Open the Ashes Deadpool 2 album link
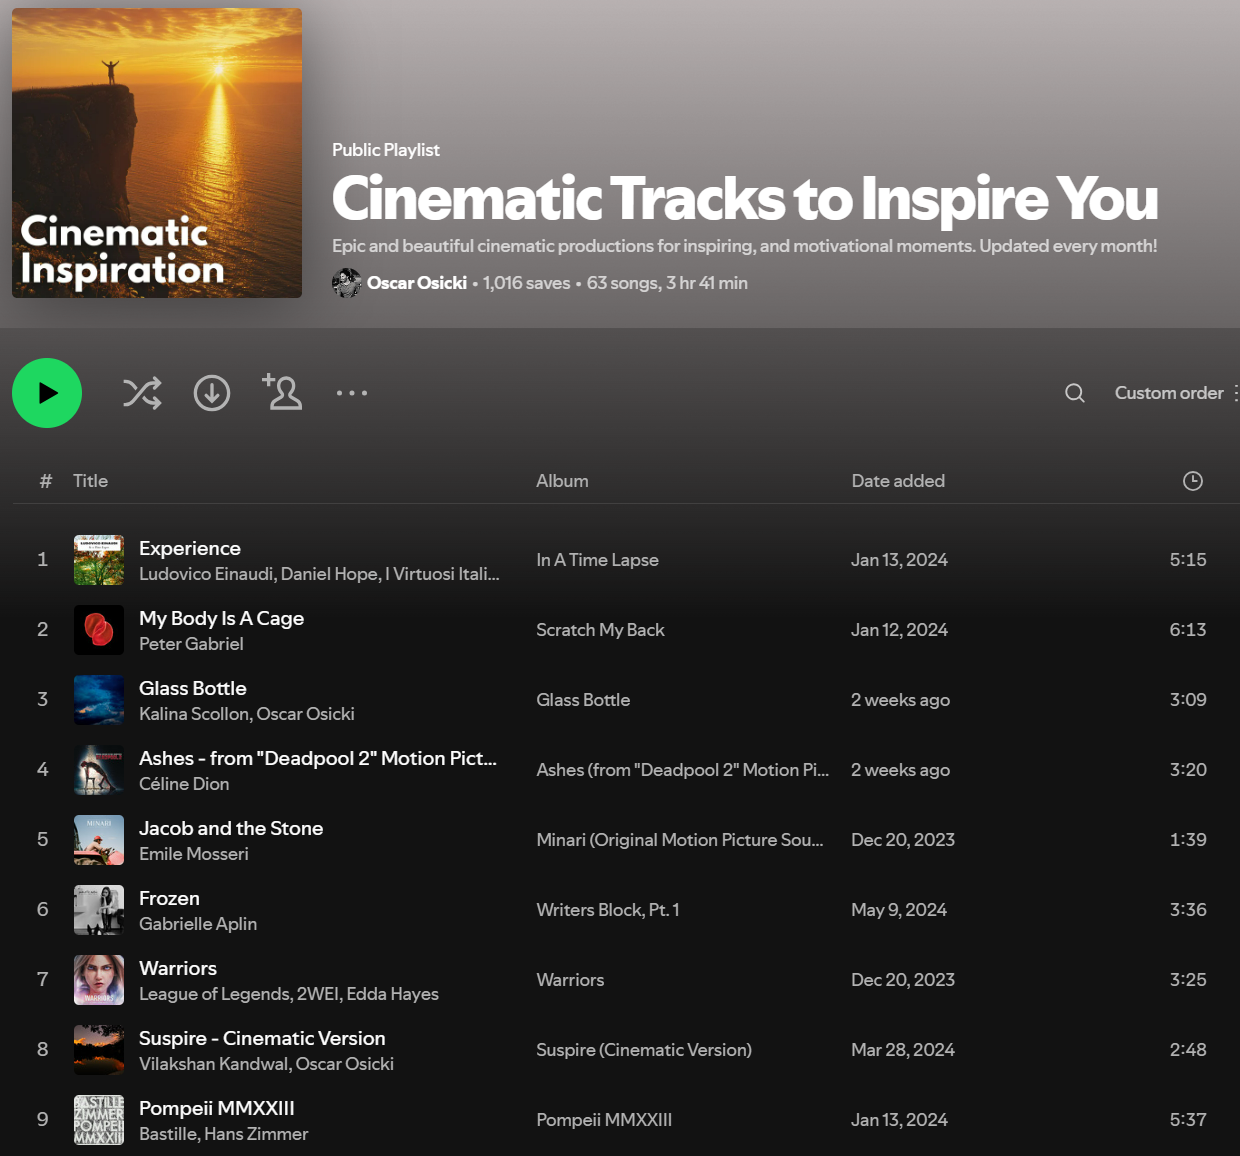Screen dimensions: 1240x1156 pyautogui.click(x=683, y=770)
